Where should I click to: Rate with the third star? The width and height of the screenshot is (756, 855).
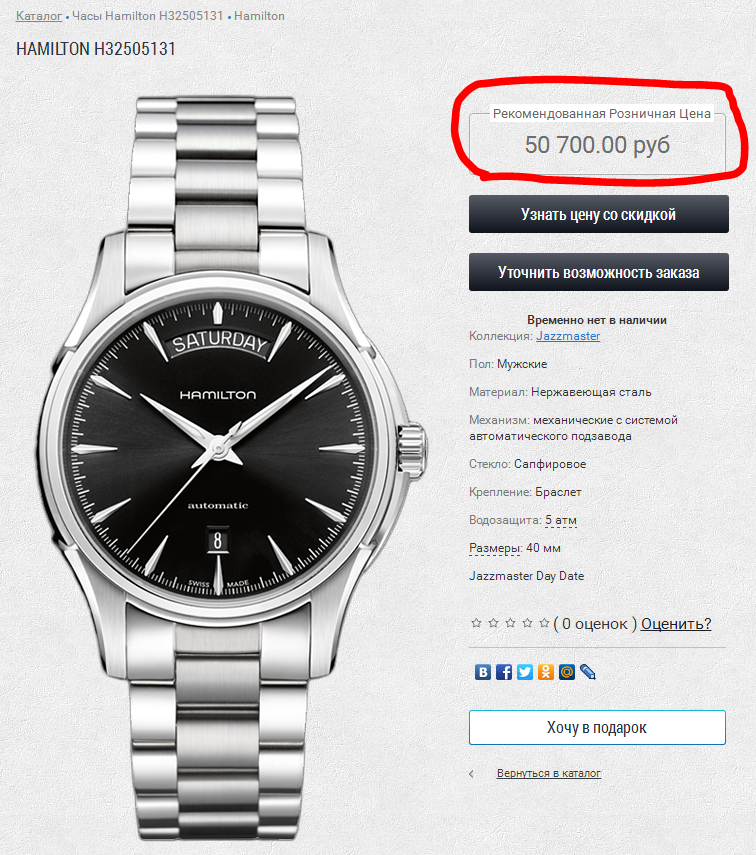[x=510, y=623]
